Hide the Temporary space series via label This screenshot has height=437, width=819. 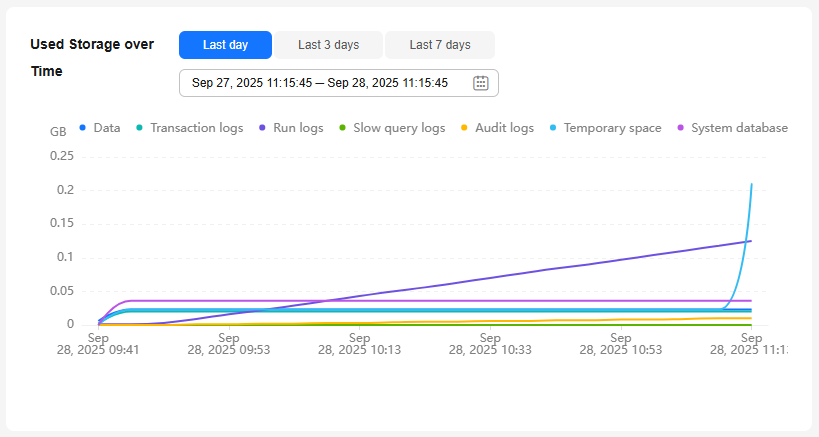[x=612, y=128]
